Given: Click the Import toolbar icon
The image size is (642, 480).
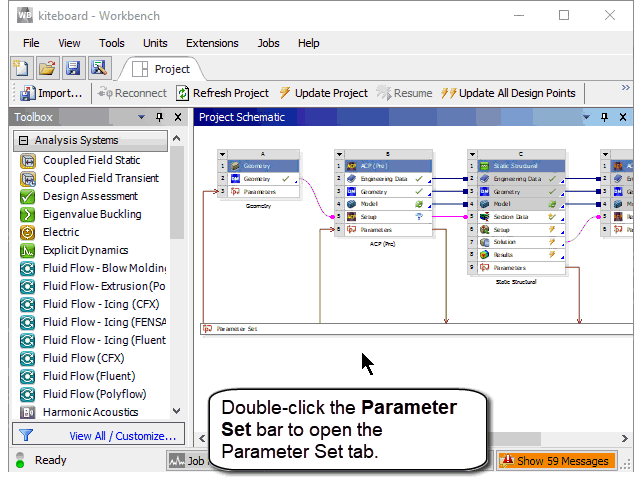Looking at the screenshot, I should click(x=28, y=93).
